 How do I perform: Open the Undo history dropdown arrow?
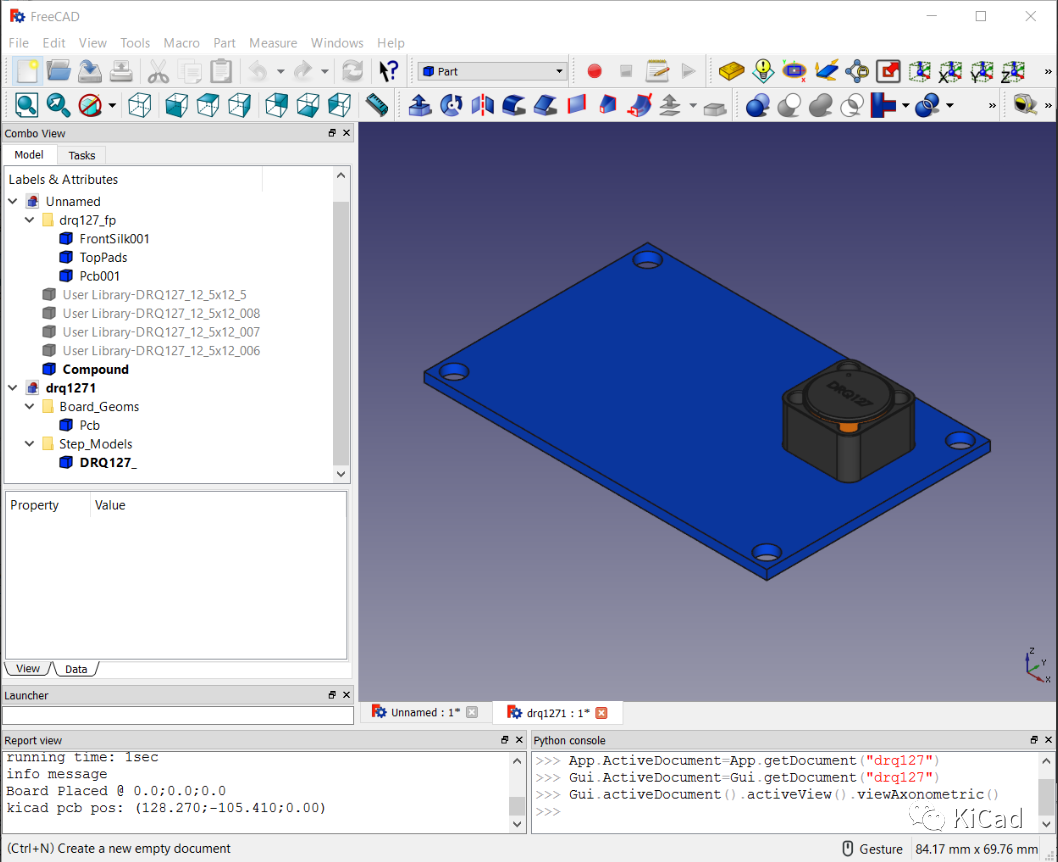click(280, 71)
